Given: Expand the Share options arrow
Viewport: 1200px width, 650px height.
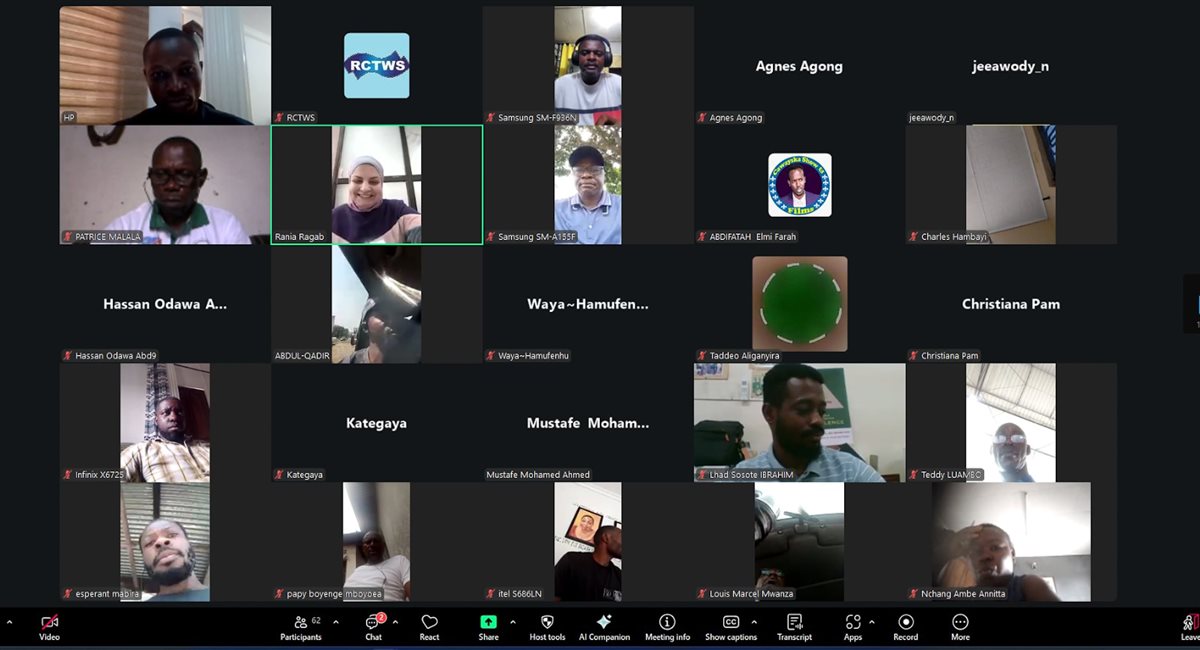Looking at the screenshot, I should point(512,621).
